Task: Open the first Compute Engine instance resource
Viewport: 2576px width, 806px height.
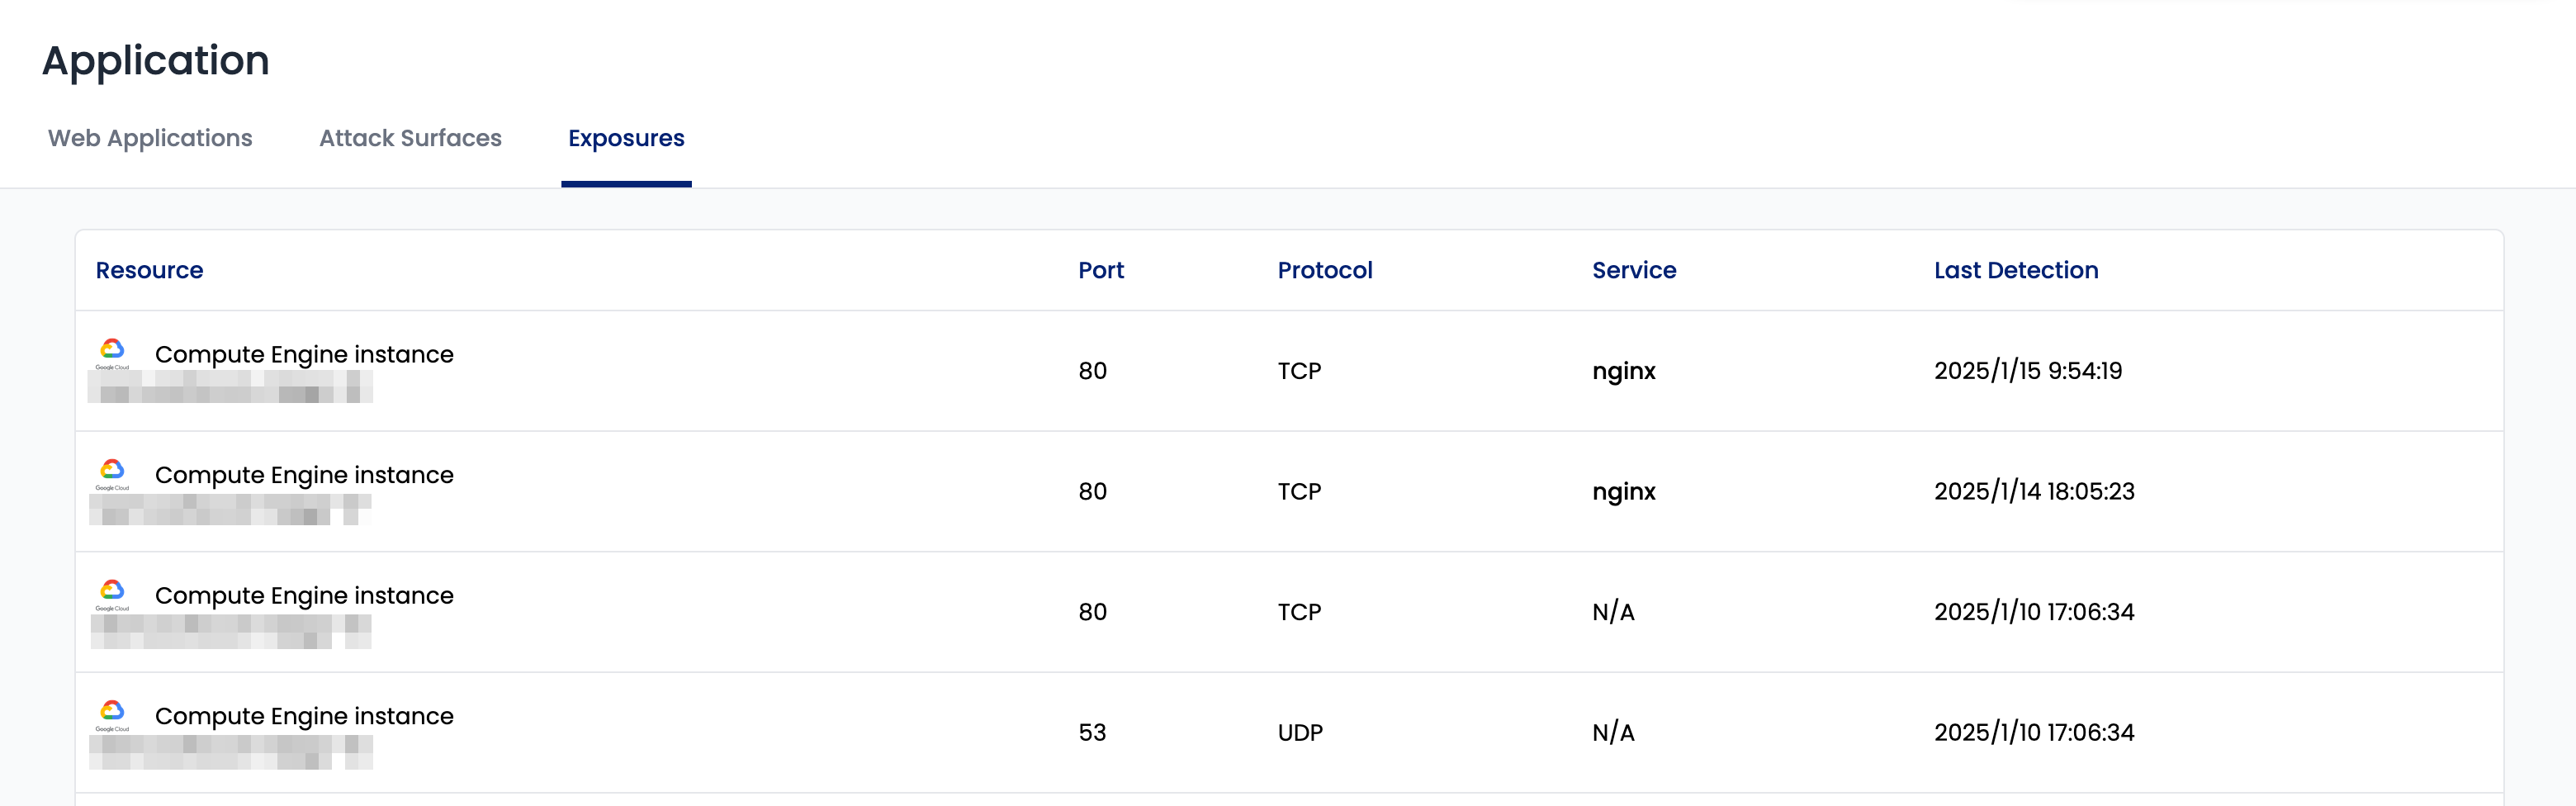Action: pyautogui.click(x=304, y=354)
